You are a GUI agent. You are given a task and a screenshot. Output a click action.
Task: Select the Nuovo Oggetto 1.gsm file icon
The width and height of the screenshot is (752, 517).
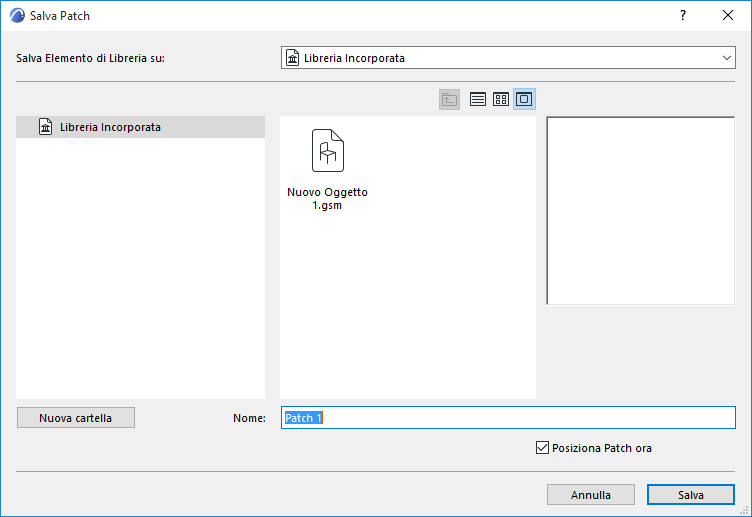coord(328,150)
